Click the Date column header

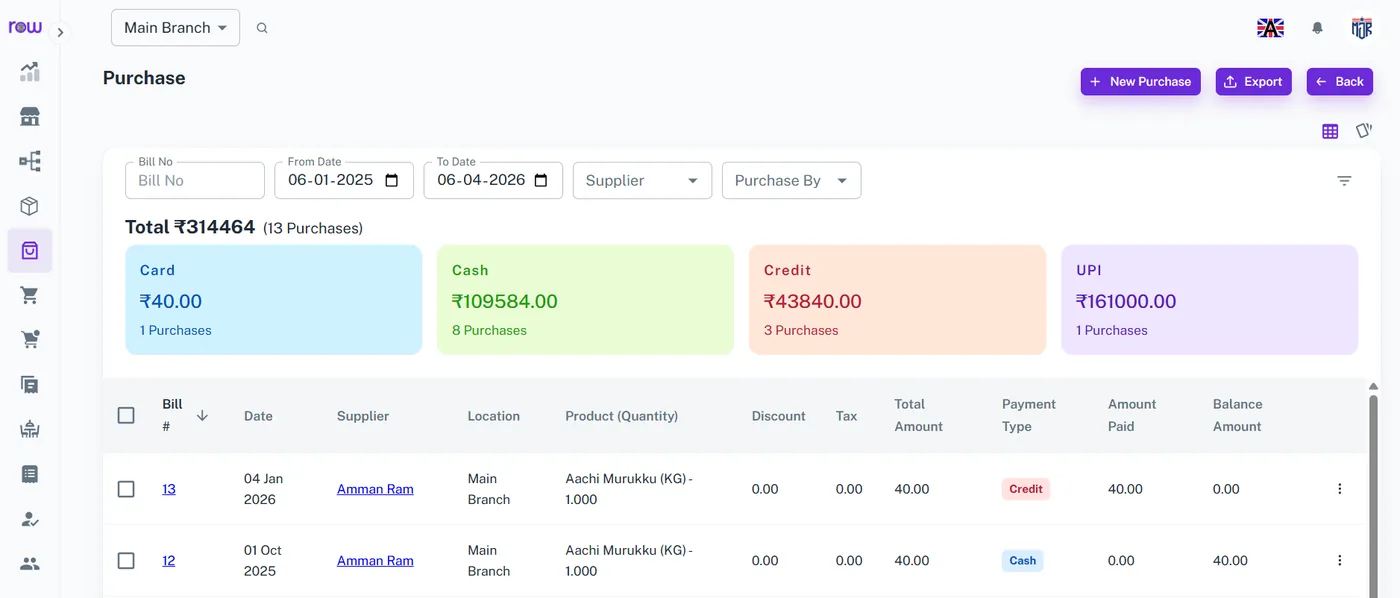coord(258,416)
